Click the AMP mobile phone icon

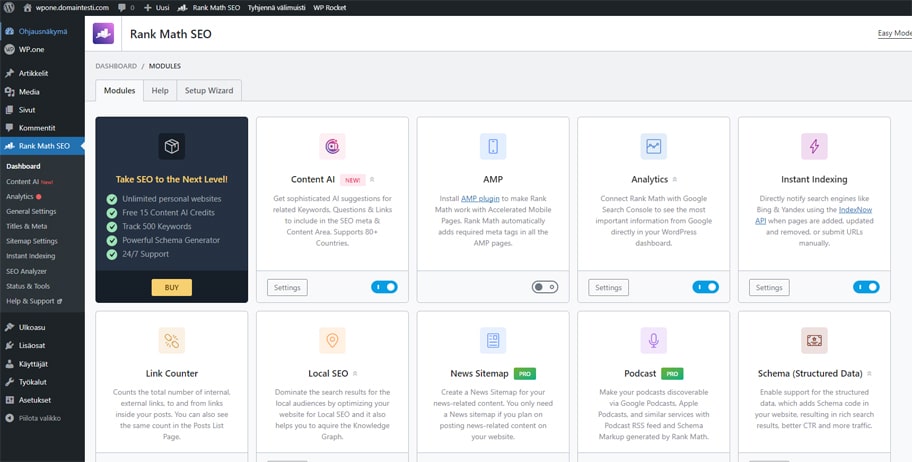coord(493,147)
